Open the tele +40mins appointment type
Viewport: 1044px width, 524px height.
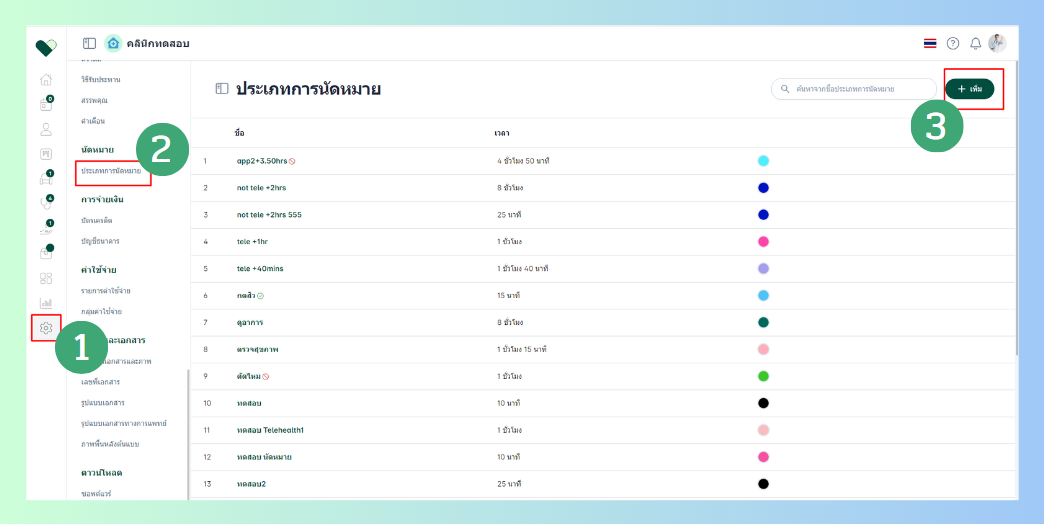tap(260, 268)
